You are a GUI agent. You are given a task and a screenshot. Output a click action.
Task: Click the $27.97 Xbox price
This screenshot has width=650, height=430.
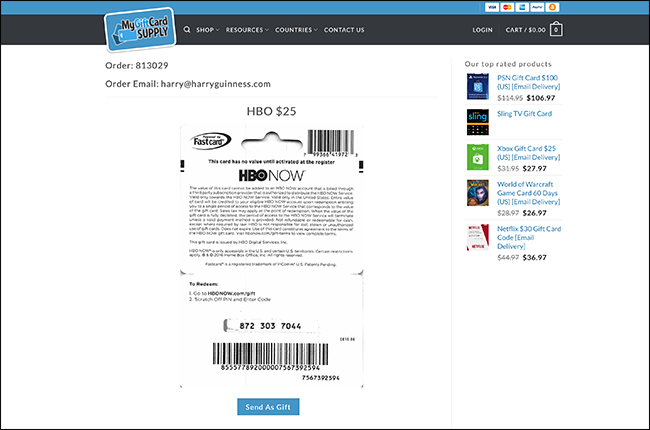point(534,168)
